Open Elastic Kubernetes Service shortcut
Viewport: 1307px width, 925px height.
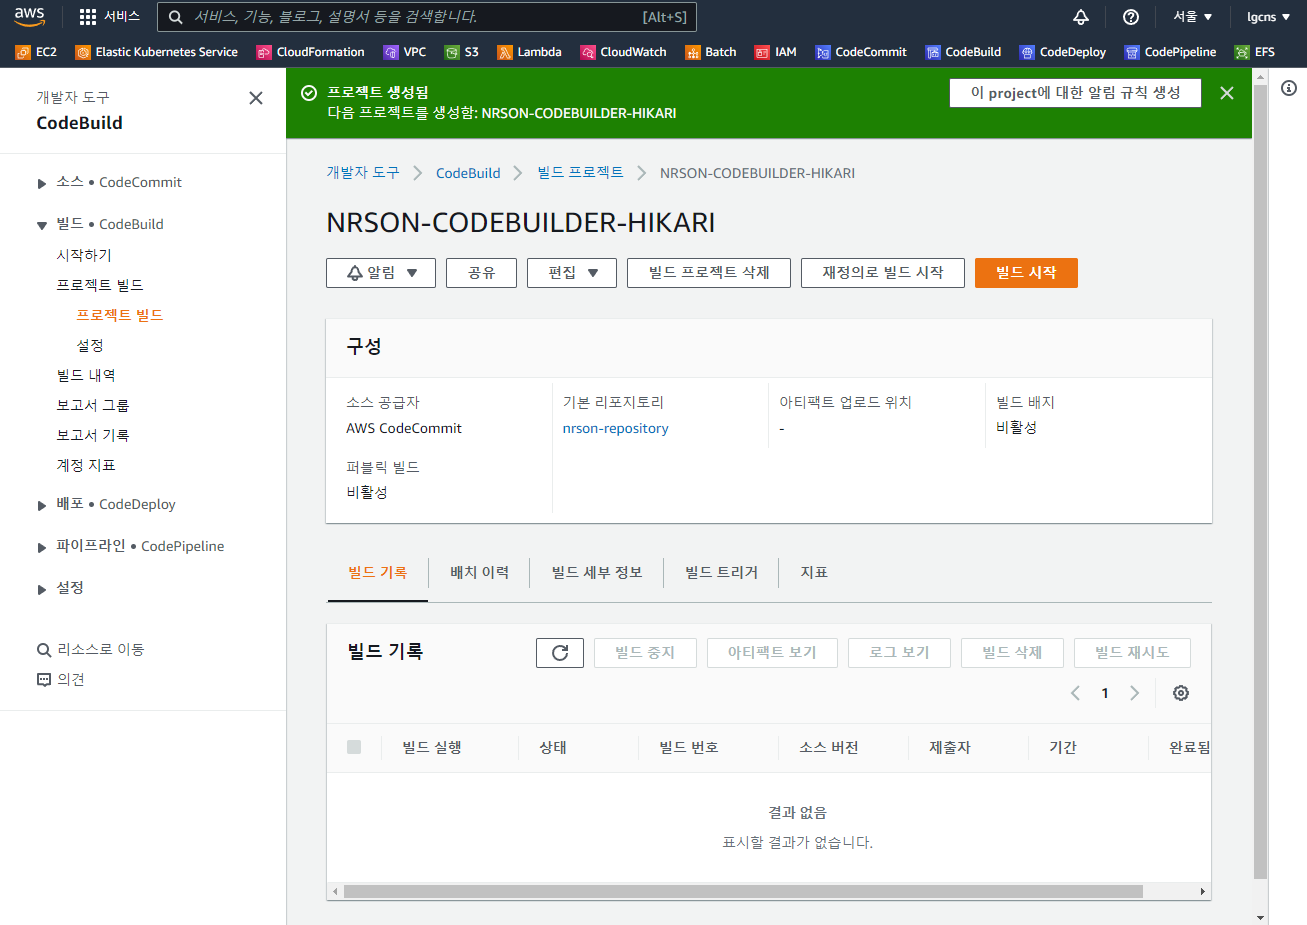tap(156, 52)
